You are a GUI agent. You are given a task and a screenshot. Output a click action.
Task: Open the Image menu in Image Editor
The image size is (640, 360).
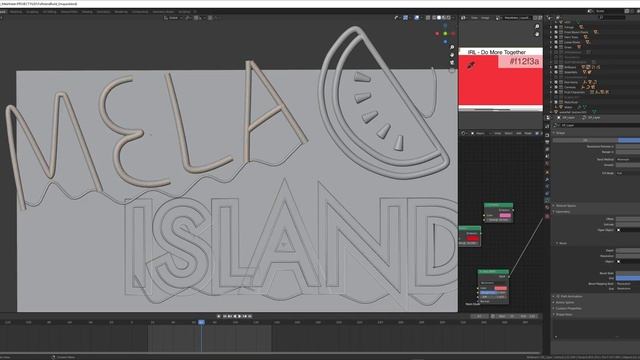[485, 18]
